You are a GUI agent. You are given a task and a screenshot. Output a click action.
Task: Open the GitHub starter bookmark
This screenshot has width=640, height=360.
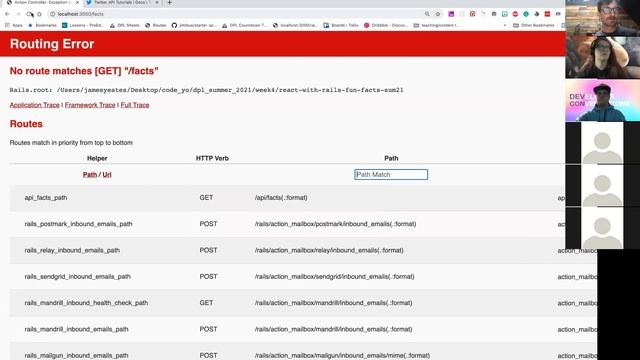pyautogui.click(x=194, y=25)
